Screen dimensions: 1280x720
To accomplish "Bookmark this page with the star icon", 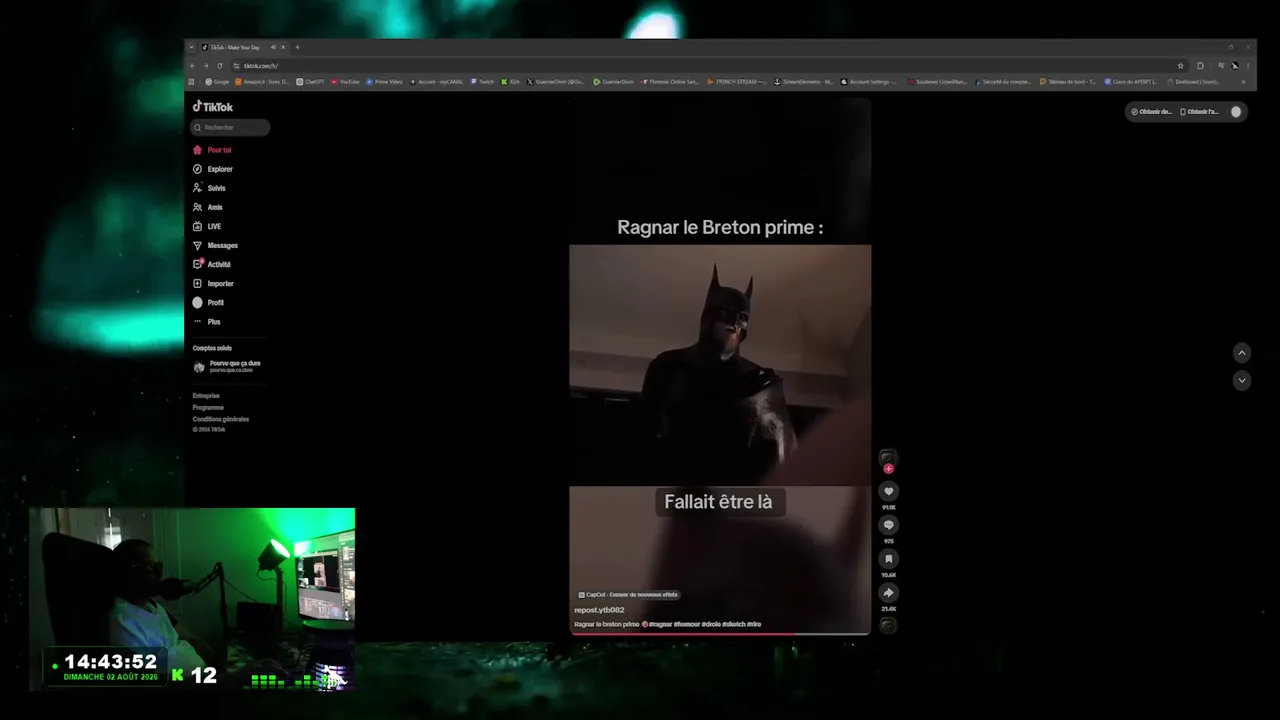I will [x=1180, y=66].
